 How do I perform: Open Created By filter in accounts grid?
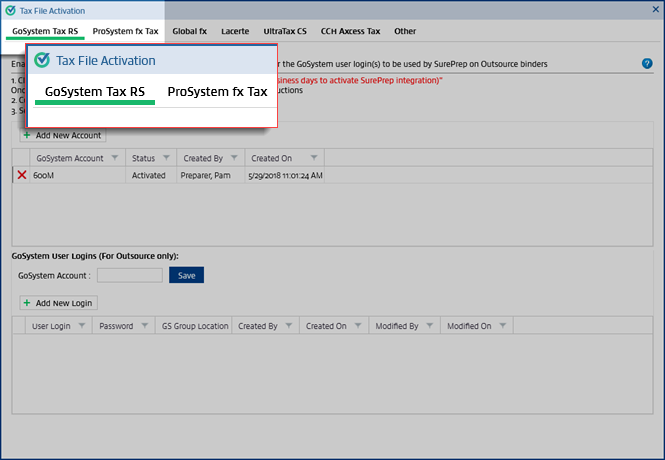click(235, 158)
